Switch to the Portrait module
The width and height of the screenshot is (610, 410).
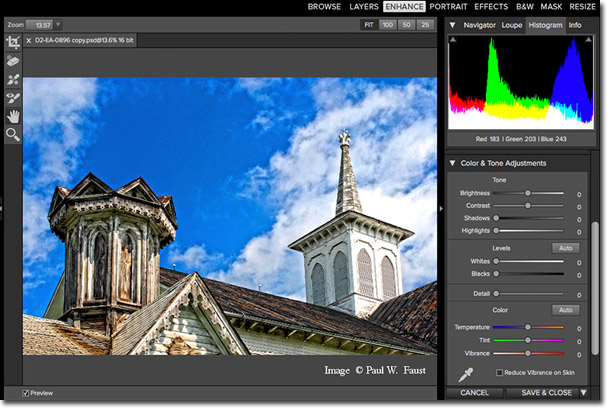click(x=448, y=7)
